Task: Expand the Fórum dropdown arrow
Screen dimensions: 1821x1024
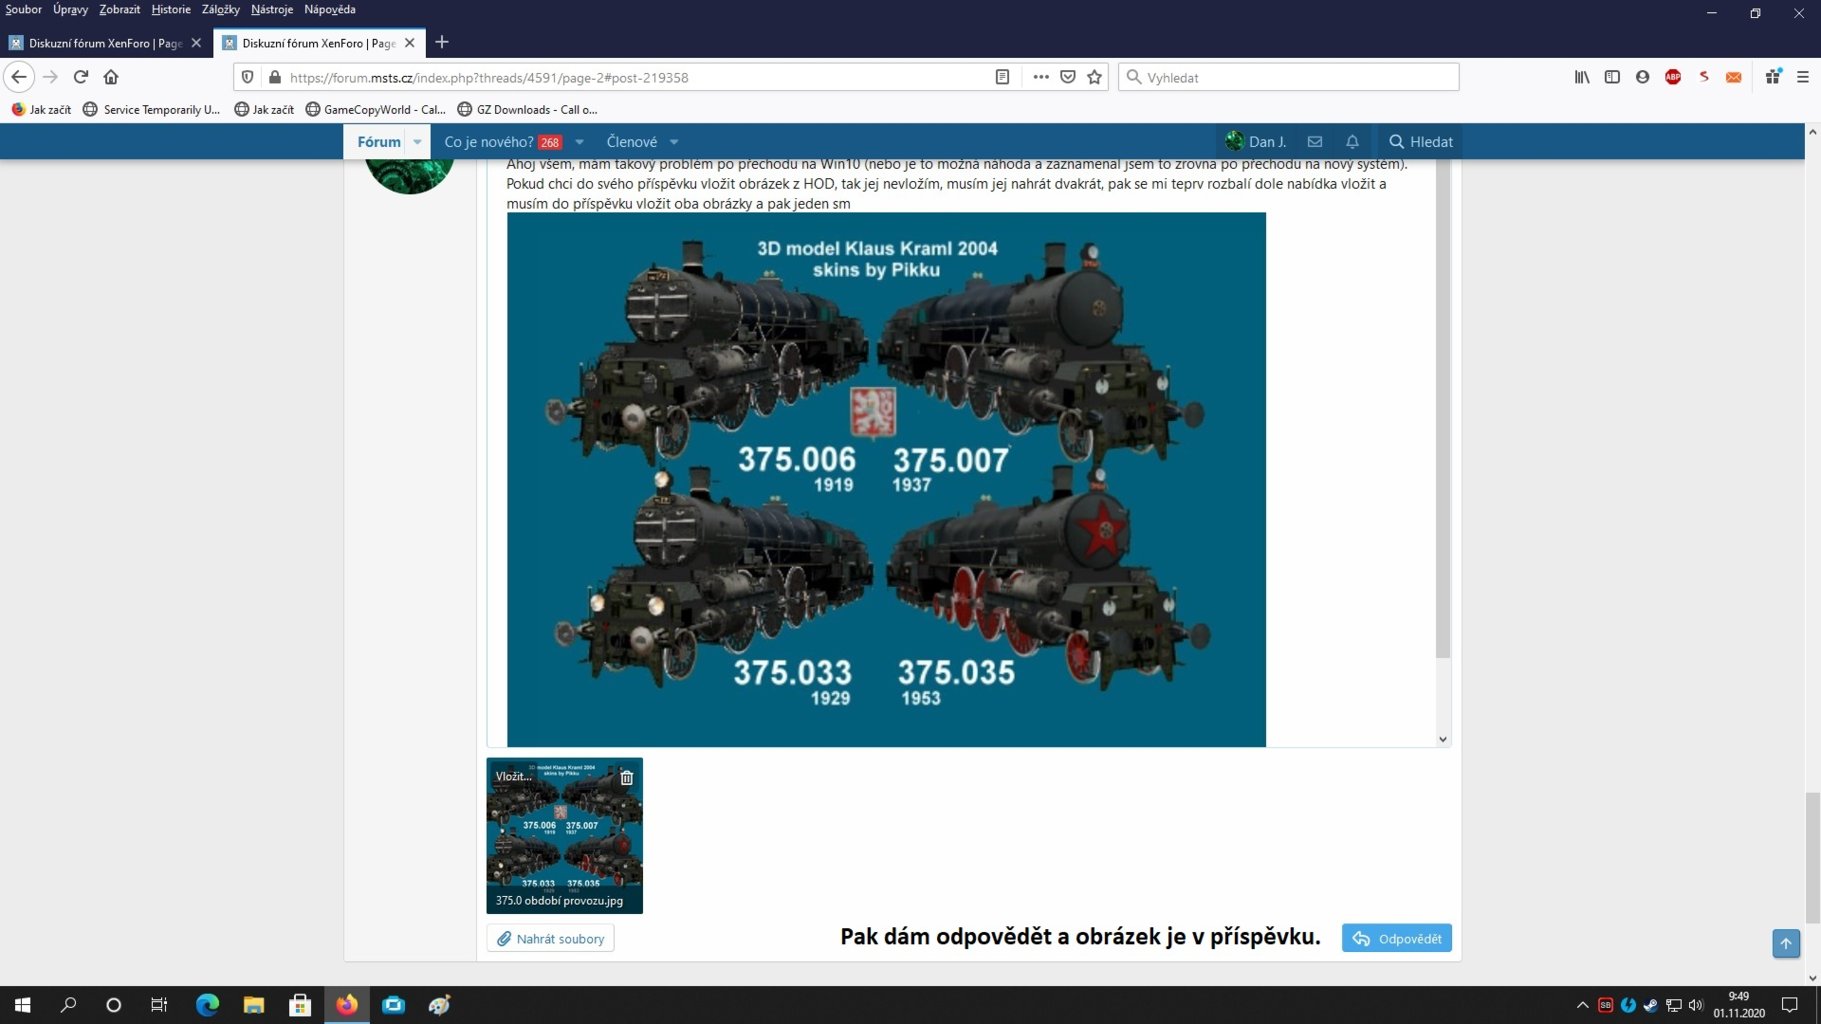Action: point(417,141)
